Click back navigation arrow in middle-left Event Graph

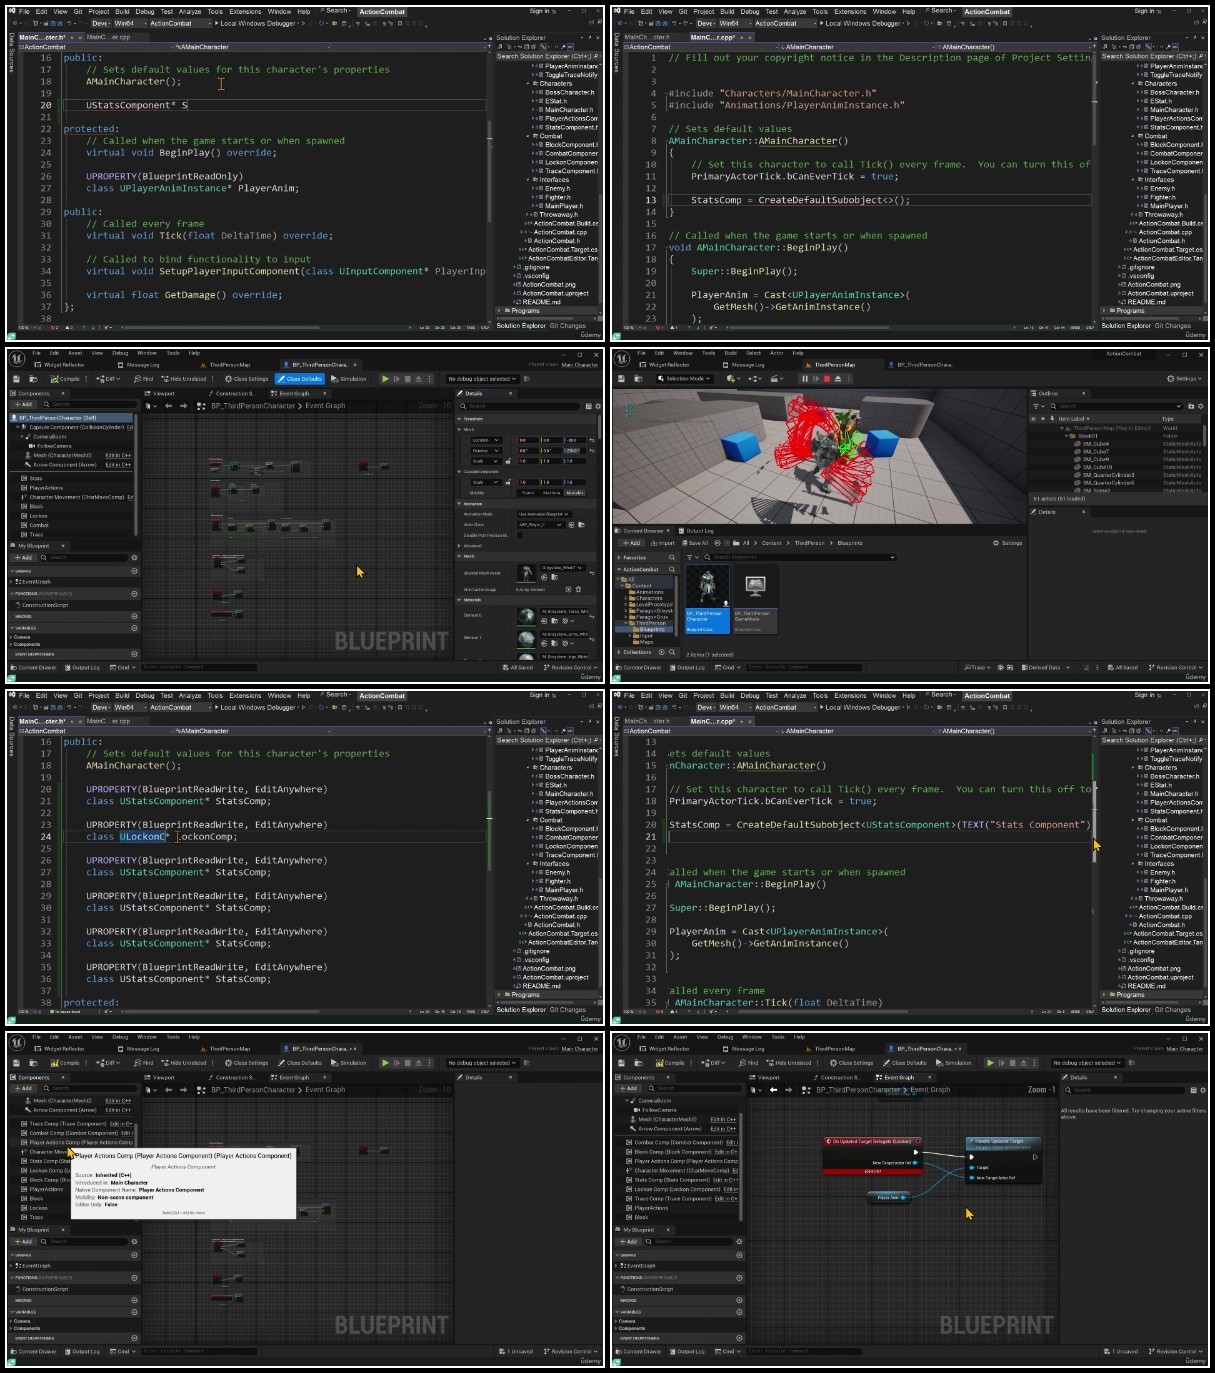coord(168,406)
